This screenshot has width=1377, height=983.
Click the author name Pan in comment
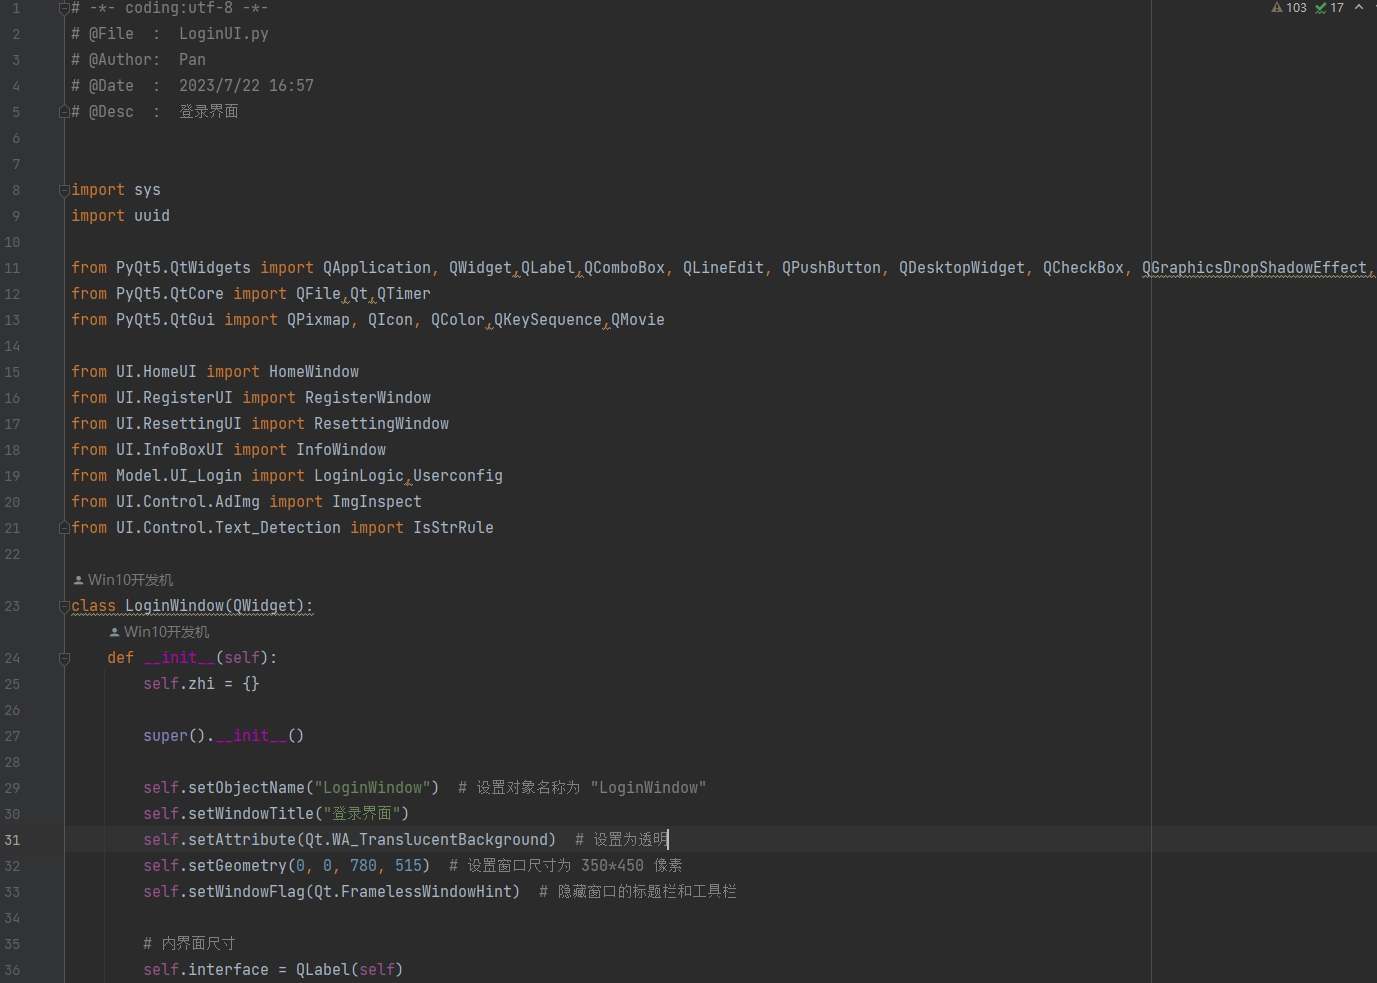[192, 60]
